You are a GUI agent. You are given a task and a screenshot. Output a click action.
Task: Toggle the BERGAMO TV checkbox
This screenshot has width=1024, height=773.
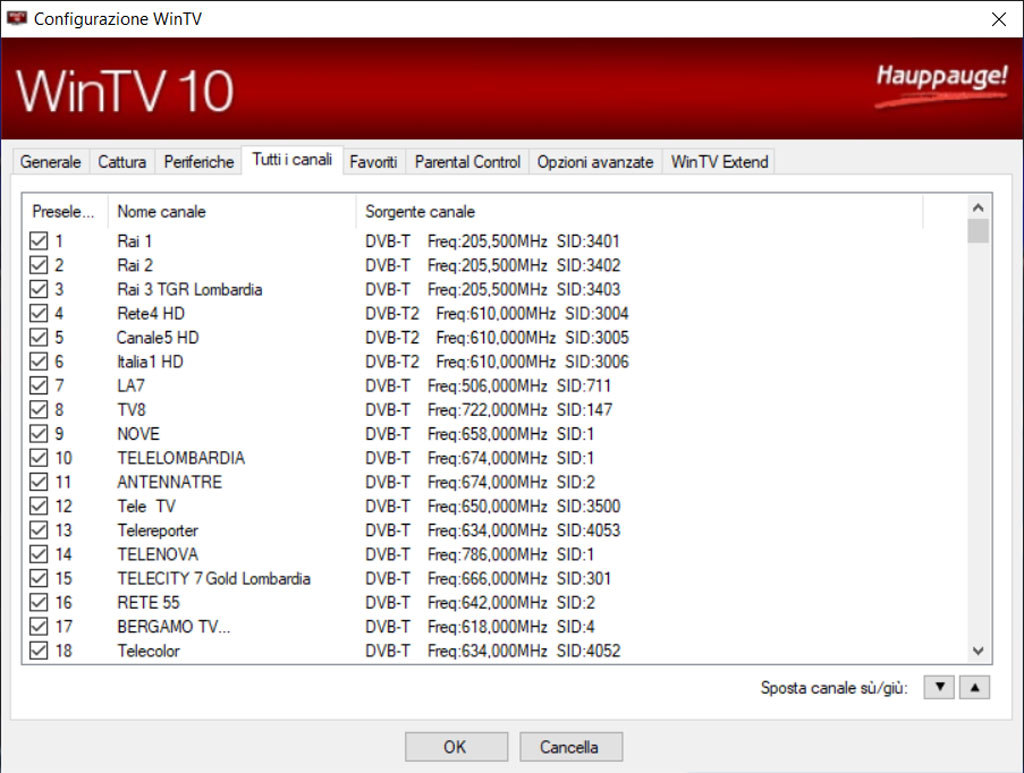(x=39, y=627)
